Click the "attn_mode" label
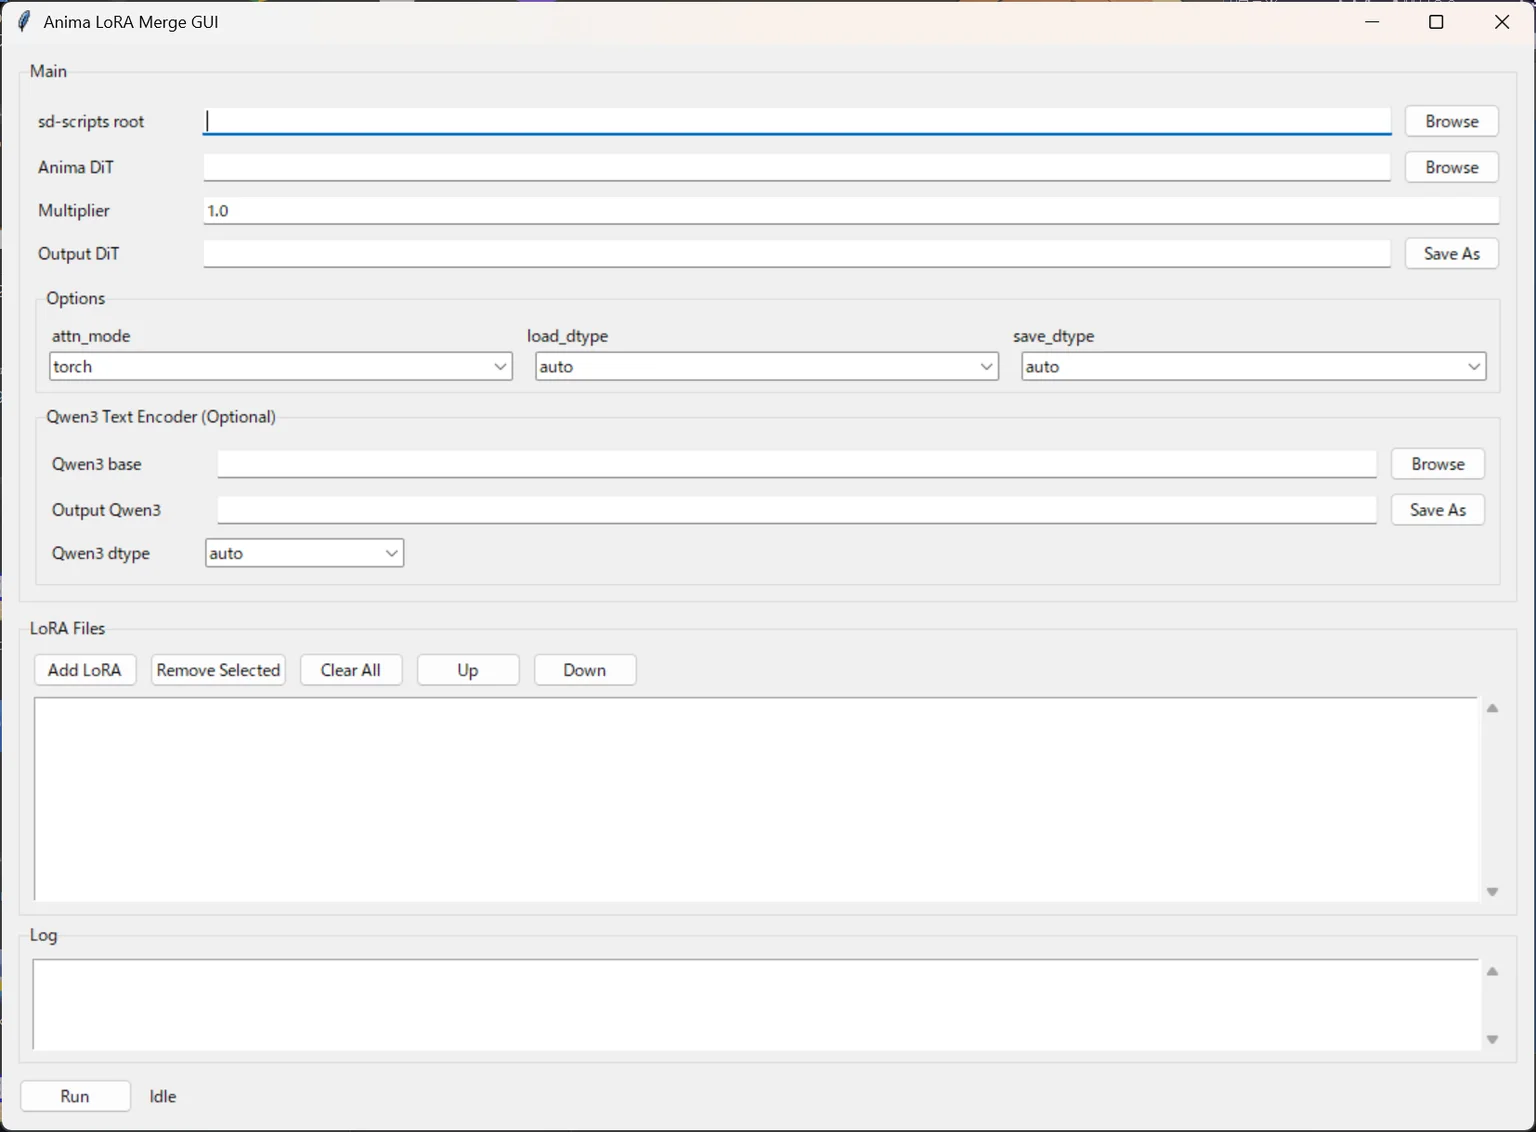Viewport: 1536px width, 1132px height. [x=91, y=336]
